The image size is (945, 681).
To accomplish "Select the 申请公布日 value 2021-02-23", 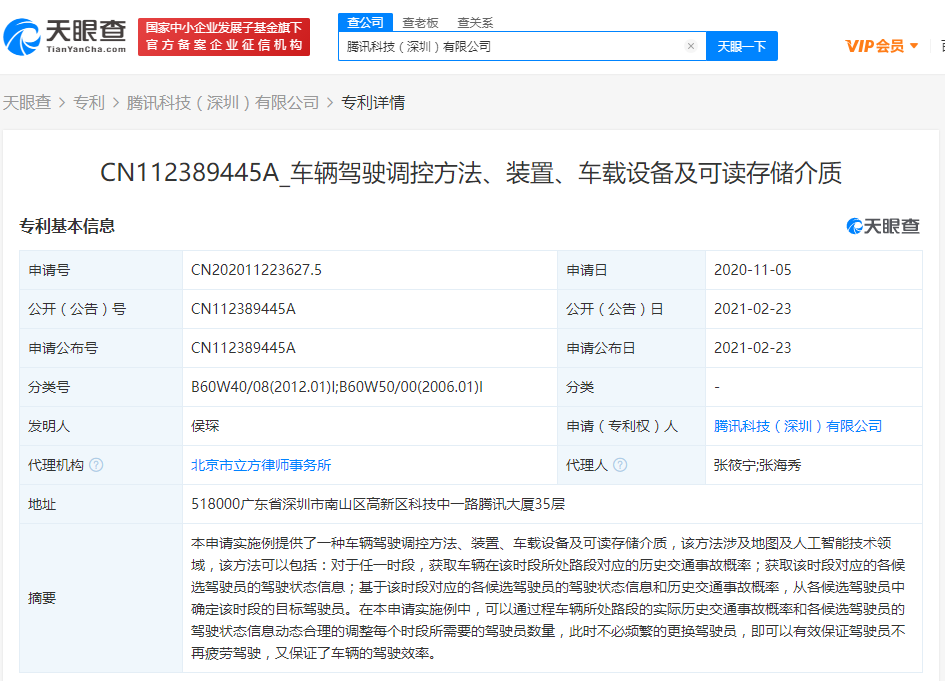I will (752, 348).
